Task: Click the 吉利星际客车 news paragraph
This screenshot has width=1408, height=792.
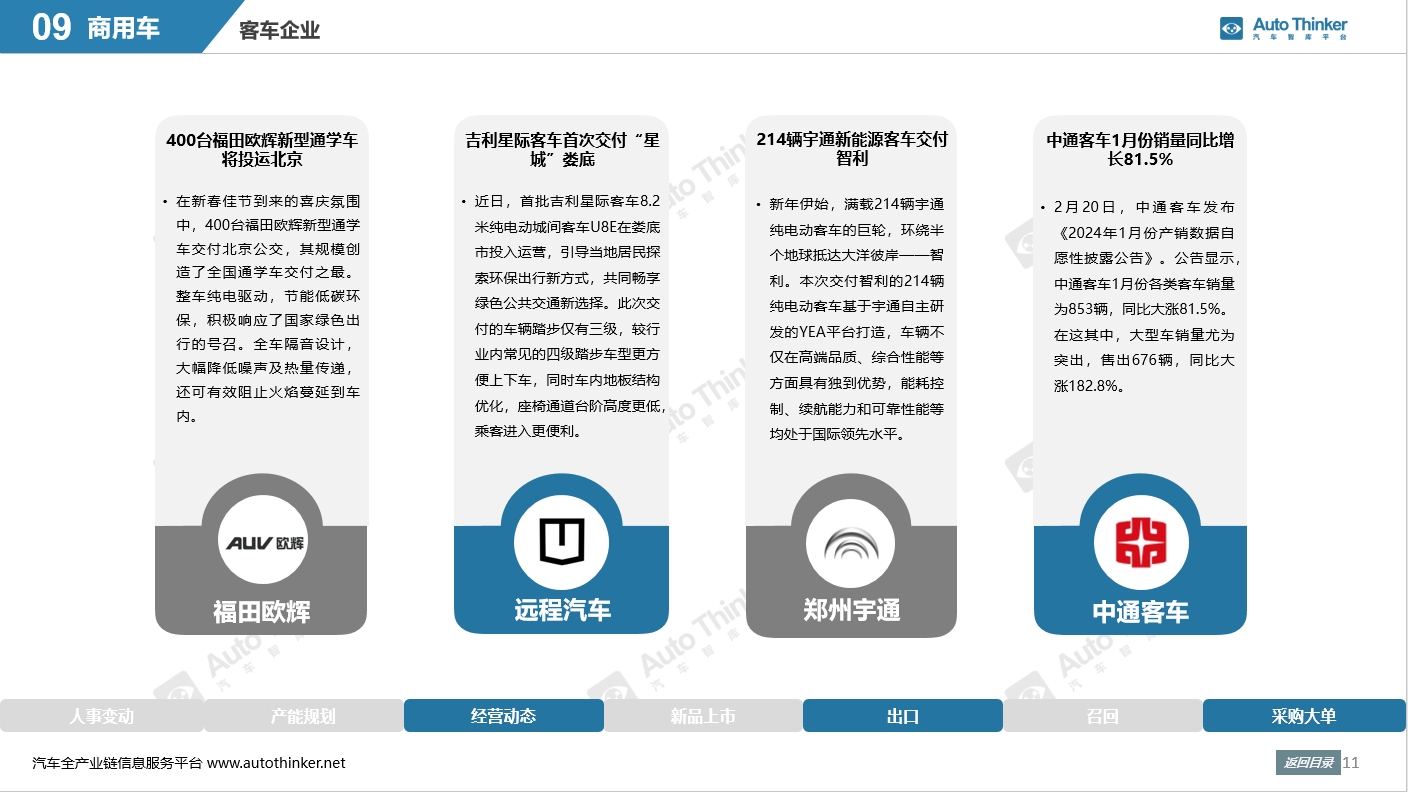Action: 568,316
